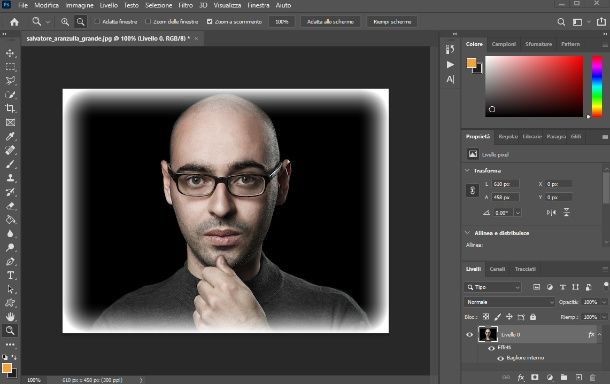Toggle lock transparent pixels icon

coord(486,317)
